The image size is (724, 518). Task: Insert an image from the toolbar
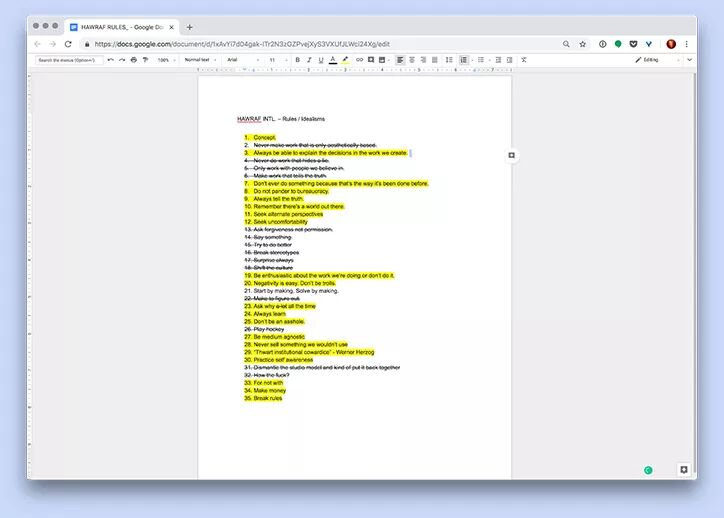click(x=382, y=60)
